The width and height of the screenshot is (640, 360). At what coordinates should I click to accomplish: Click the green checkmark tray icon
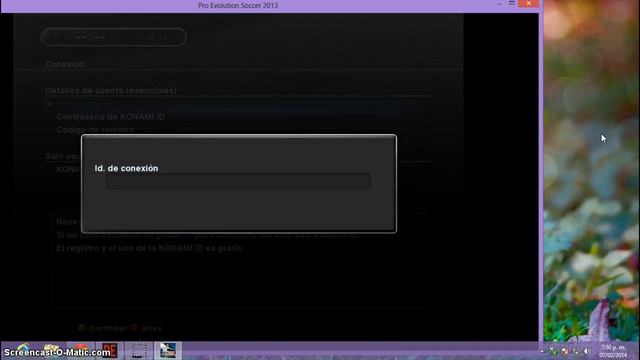point(554,352)
